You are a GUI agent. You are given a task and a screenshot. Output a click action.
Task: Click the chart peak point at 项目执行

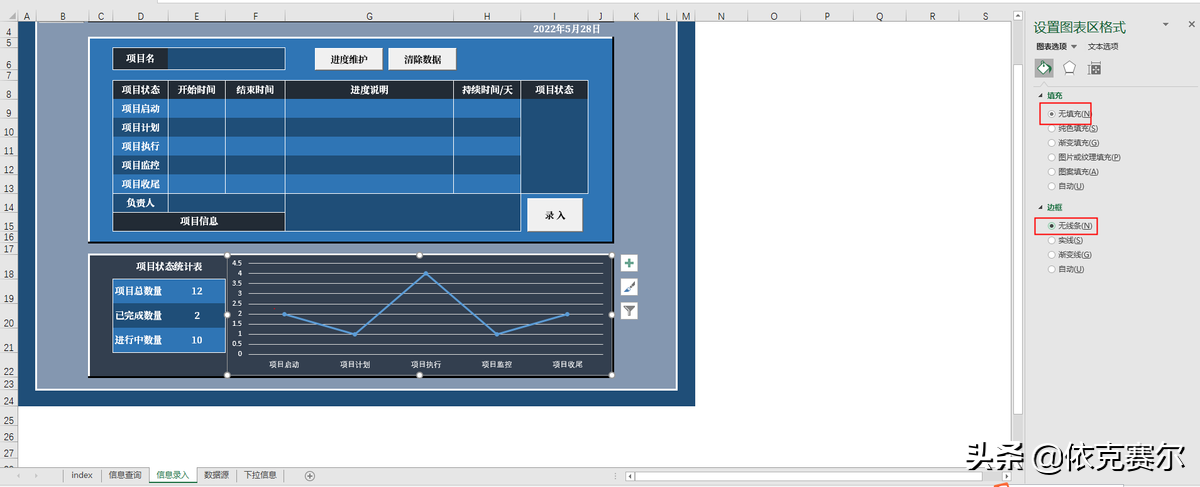425,273
